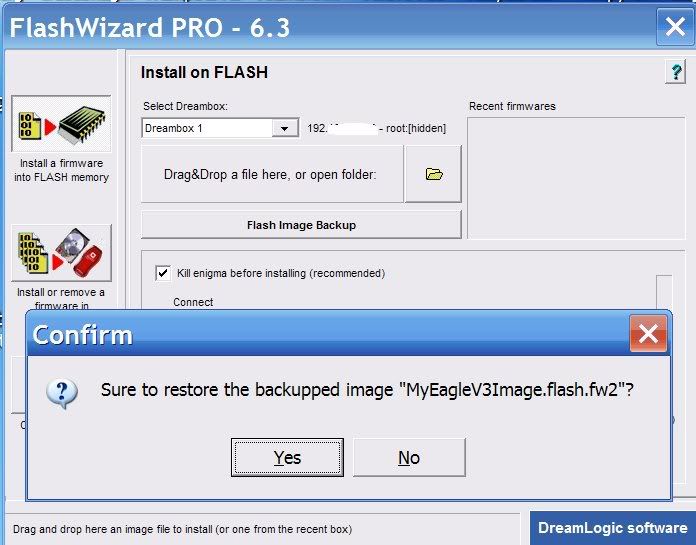Expand the Dreambox 1 dropdown arrow
Image resolution: width=696 pixels, height=545 pixels.
285,128
